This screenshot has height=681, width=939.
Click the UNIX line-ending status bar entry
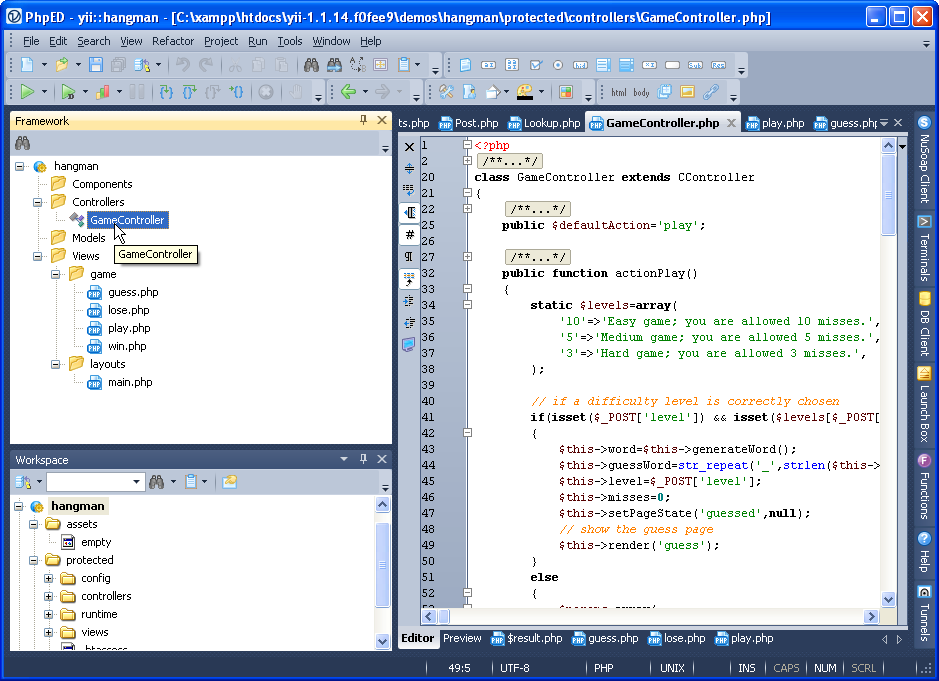(672, 668)
